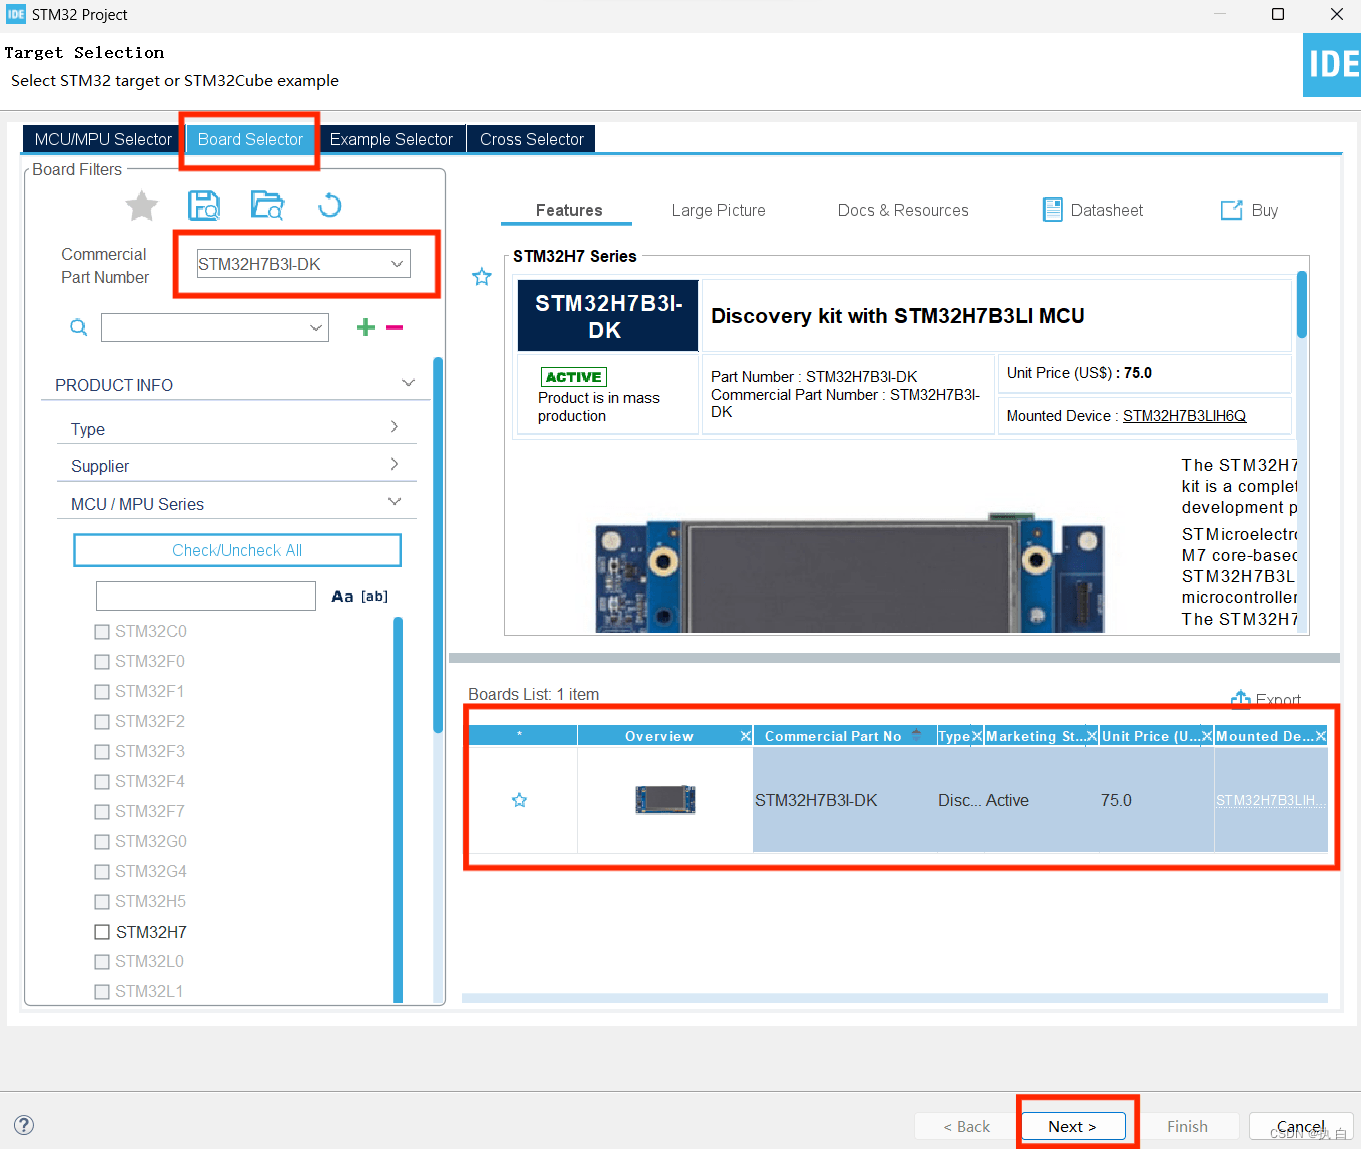Check the STM32H7 series checkbox
Image resolution: width=1361 pixels, height=1149 pixels.
point(101,931)
